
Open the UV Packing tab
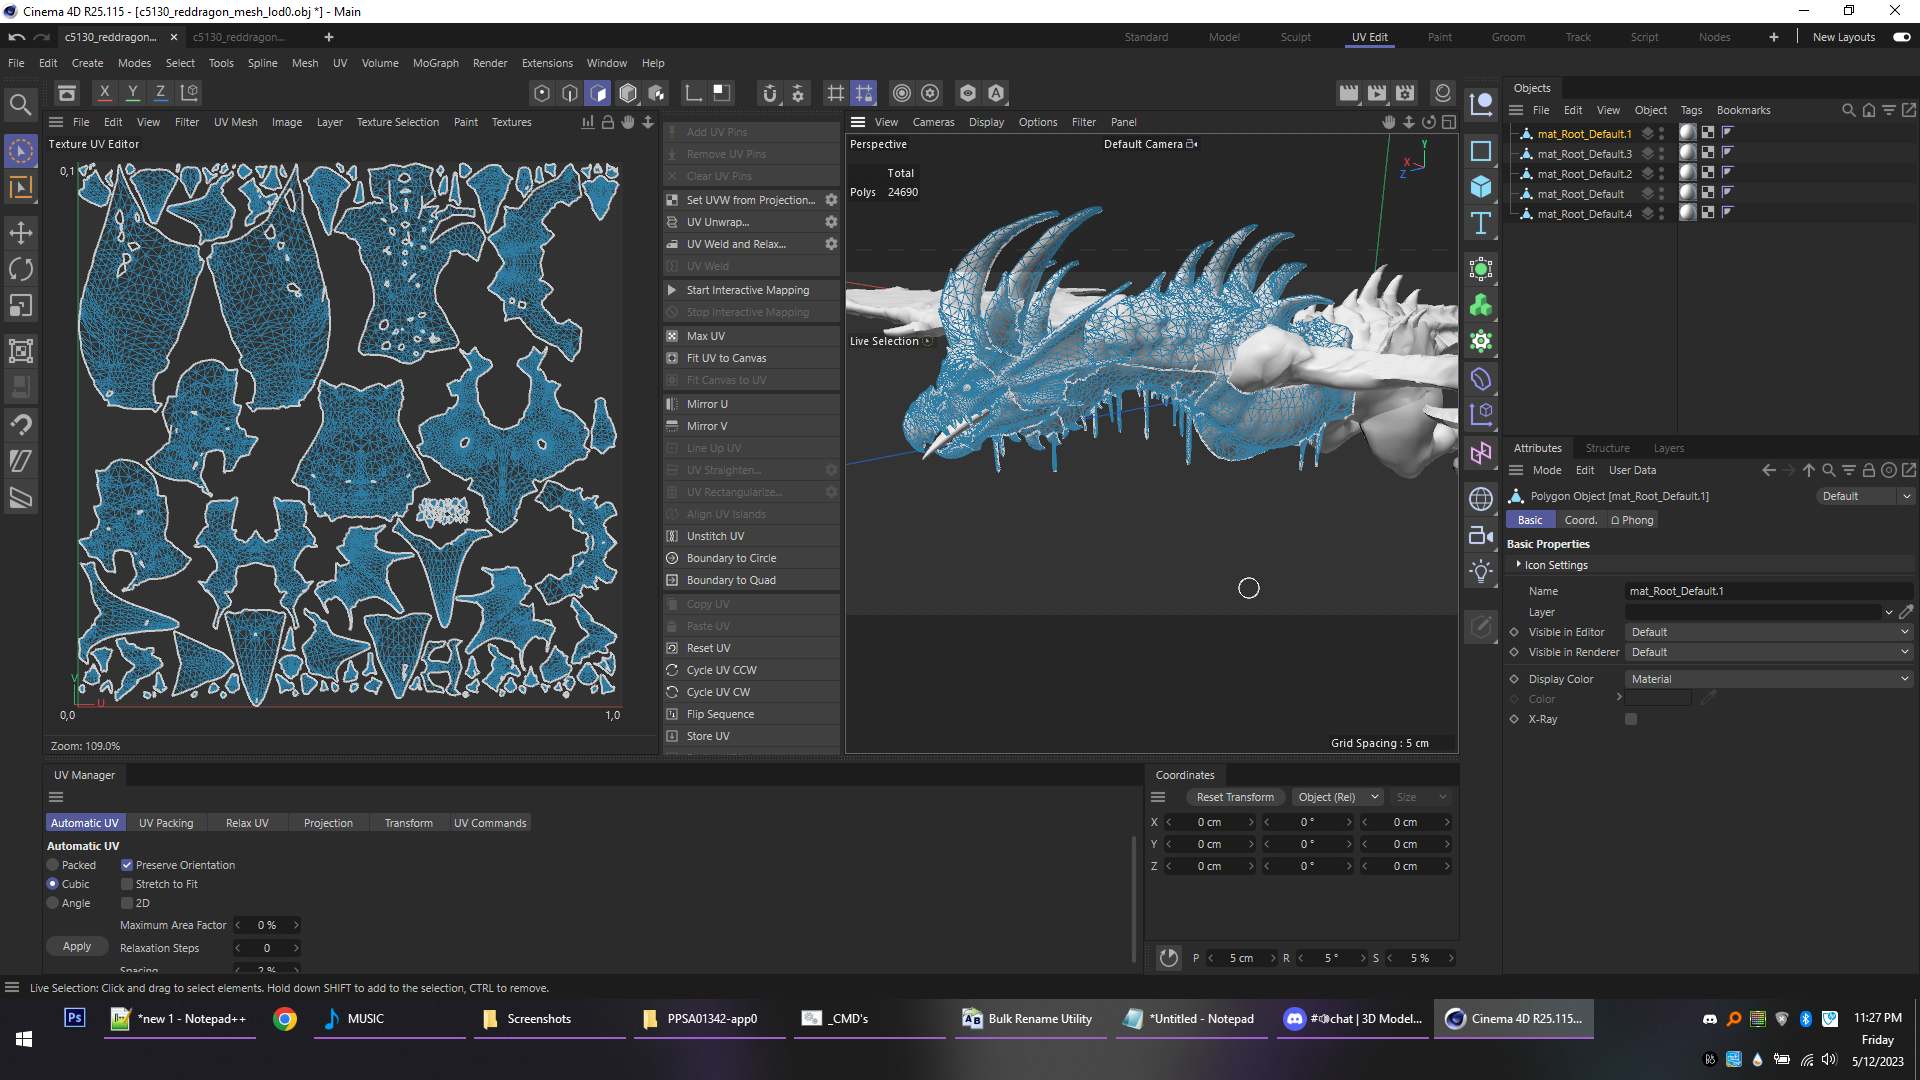point(166,823)
